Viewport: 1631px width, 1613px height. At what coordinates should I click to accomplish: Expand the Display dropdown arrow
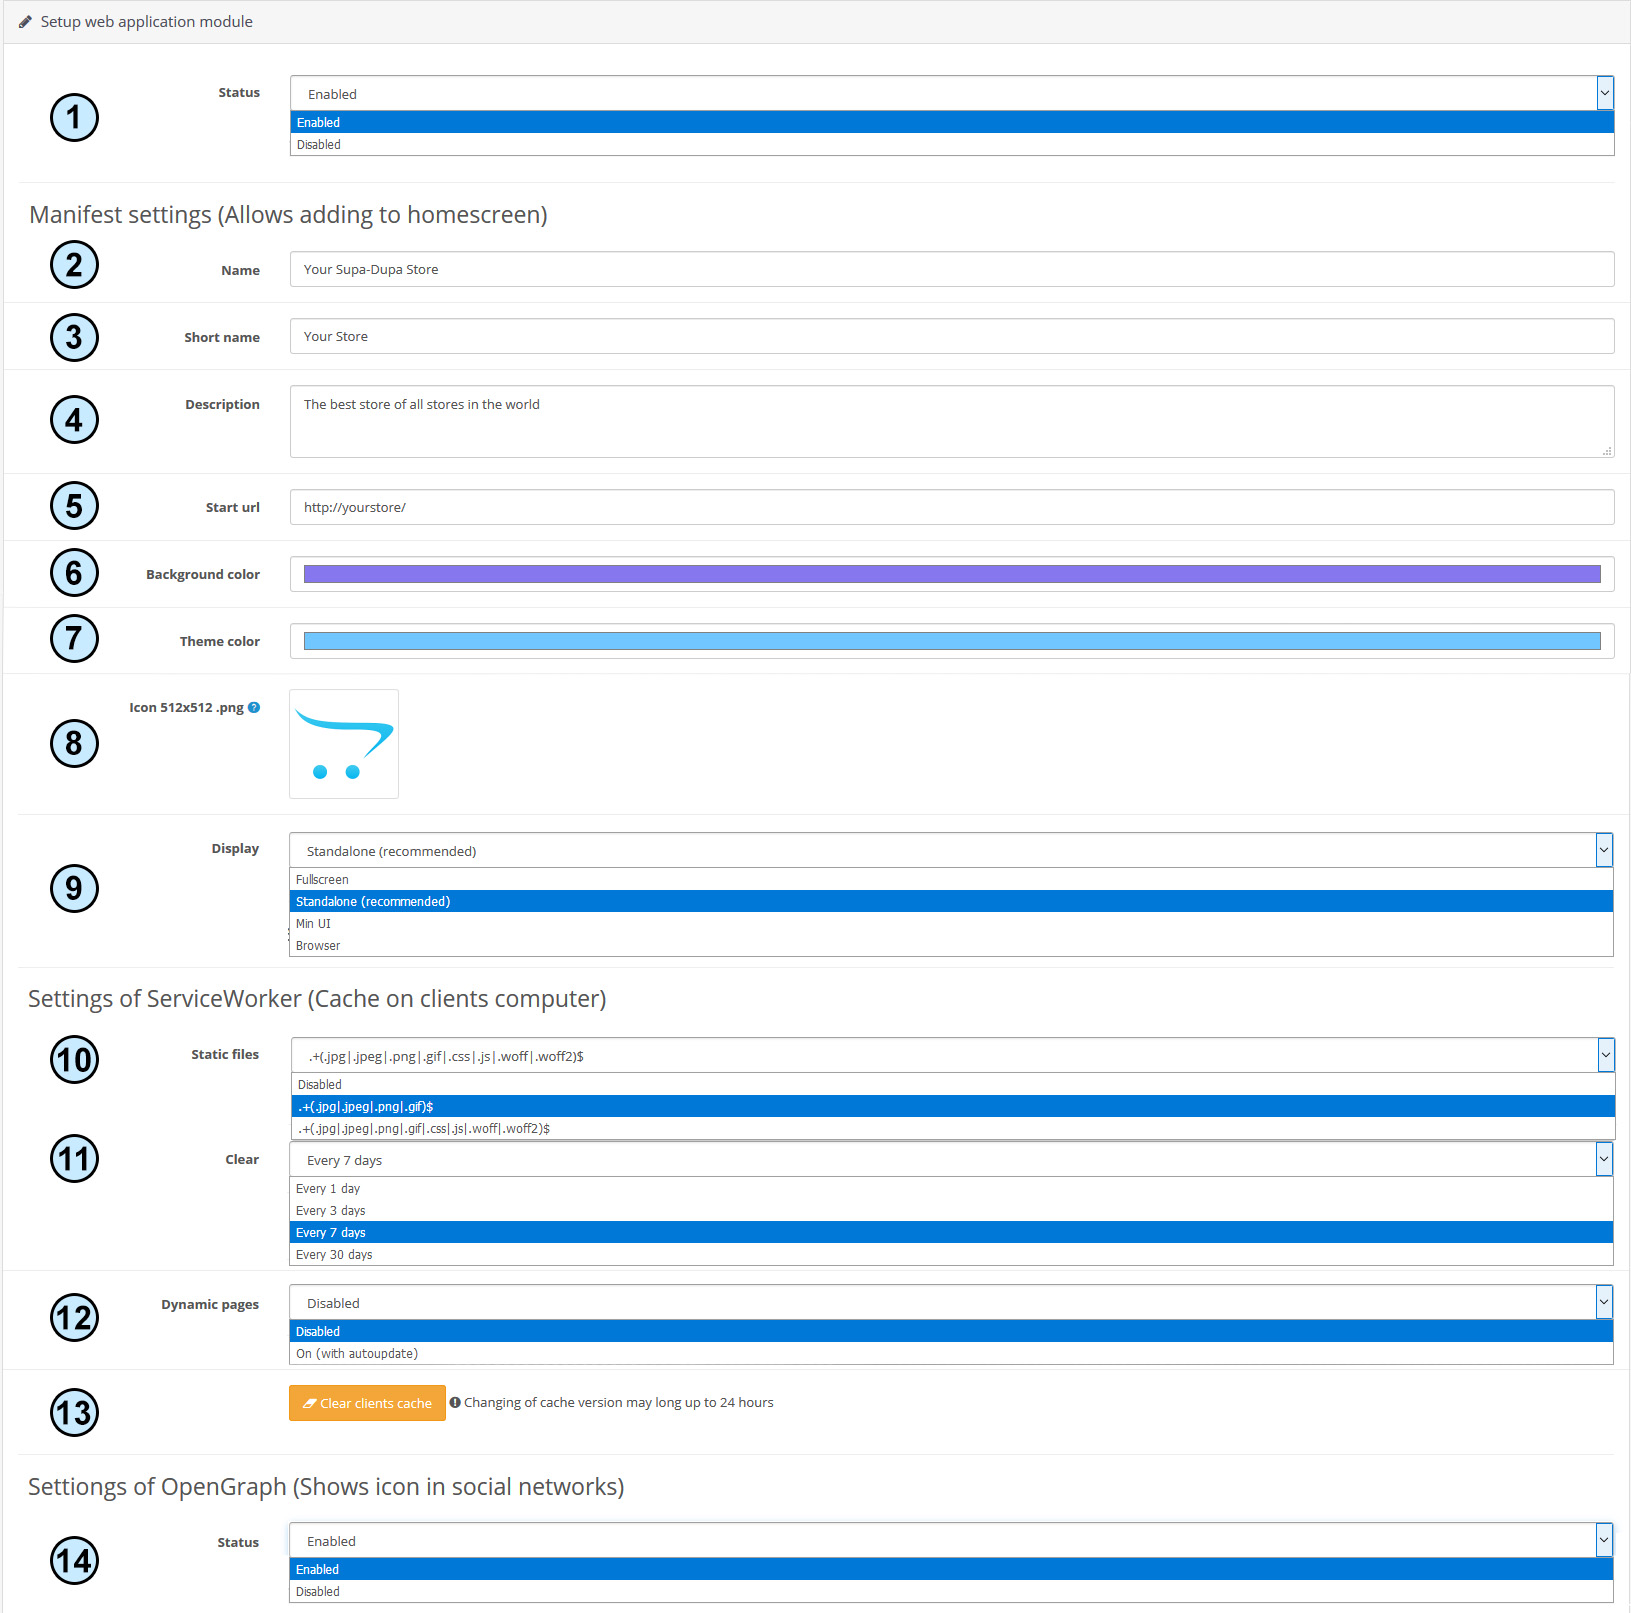1603,850
